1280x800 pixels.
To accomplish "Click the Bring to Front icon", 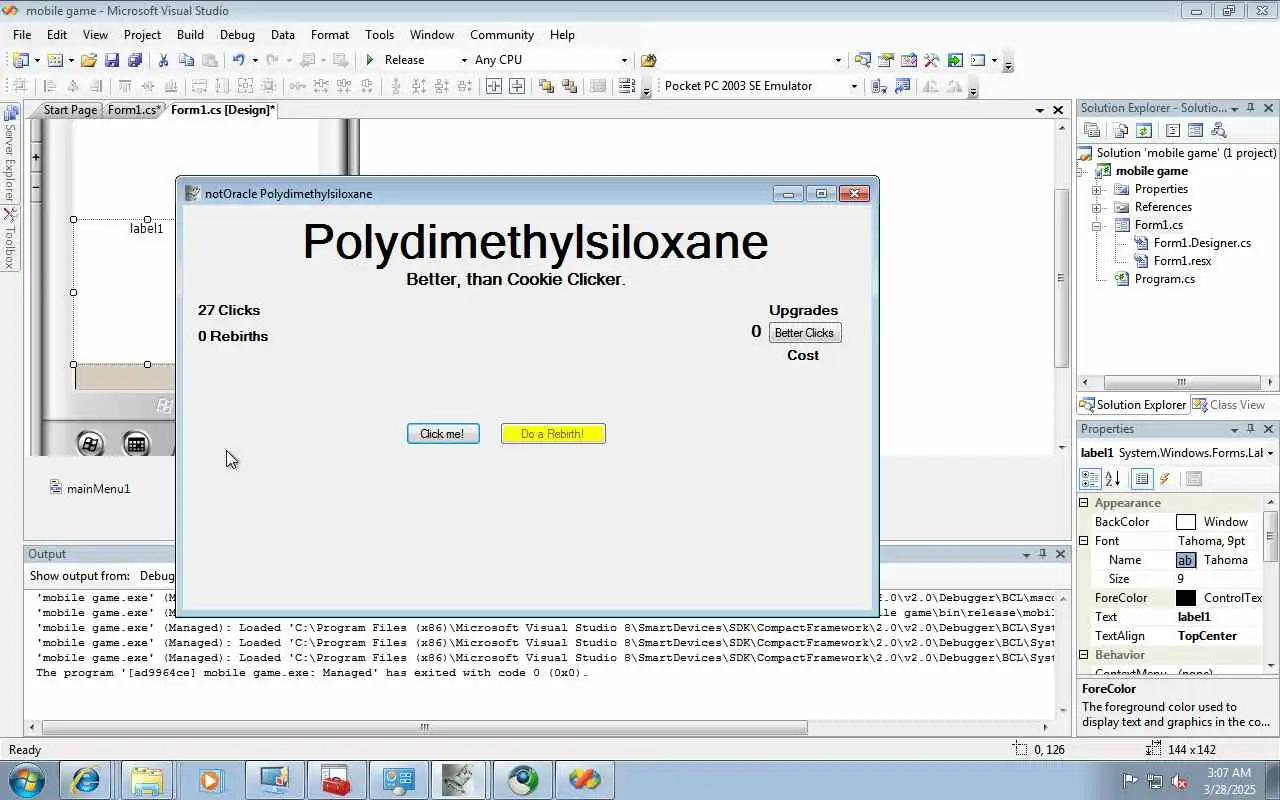I will tap(546, 86).
